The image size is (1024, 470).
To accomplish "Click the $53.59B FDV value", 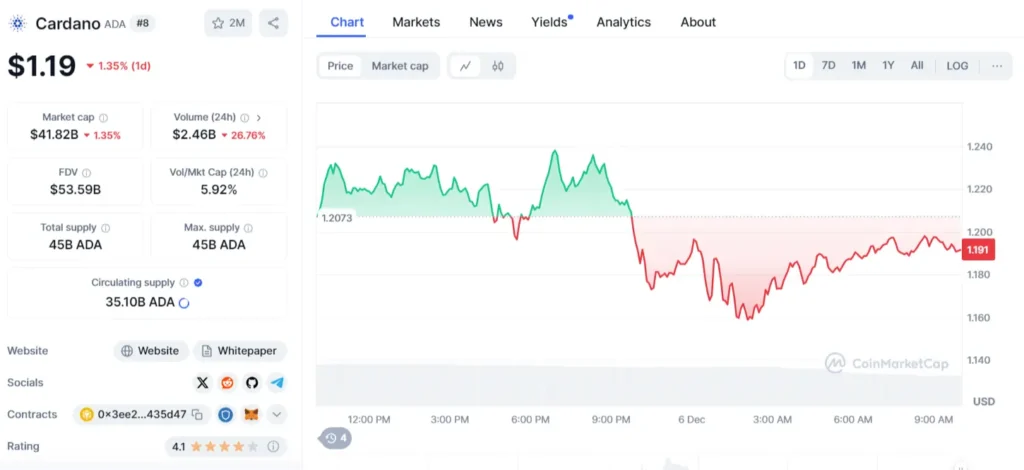I will pyautogui.click(x=75, y=190).
